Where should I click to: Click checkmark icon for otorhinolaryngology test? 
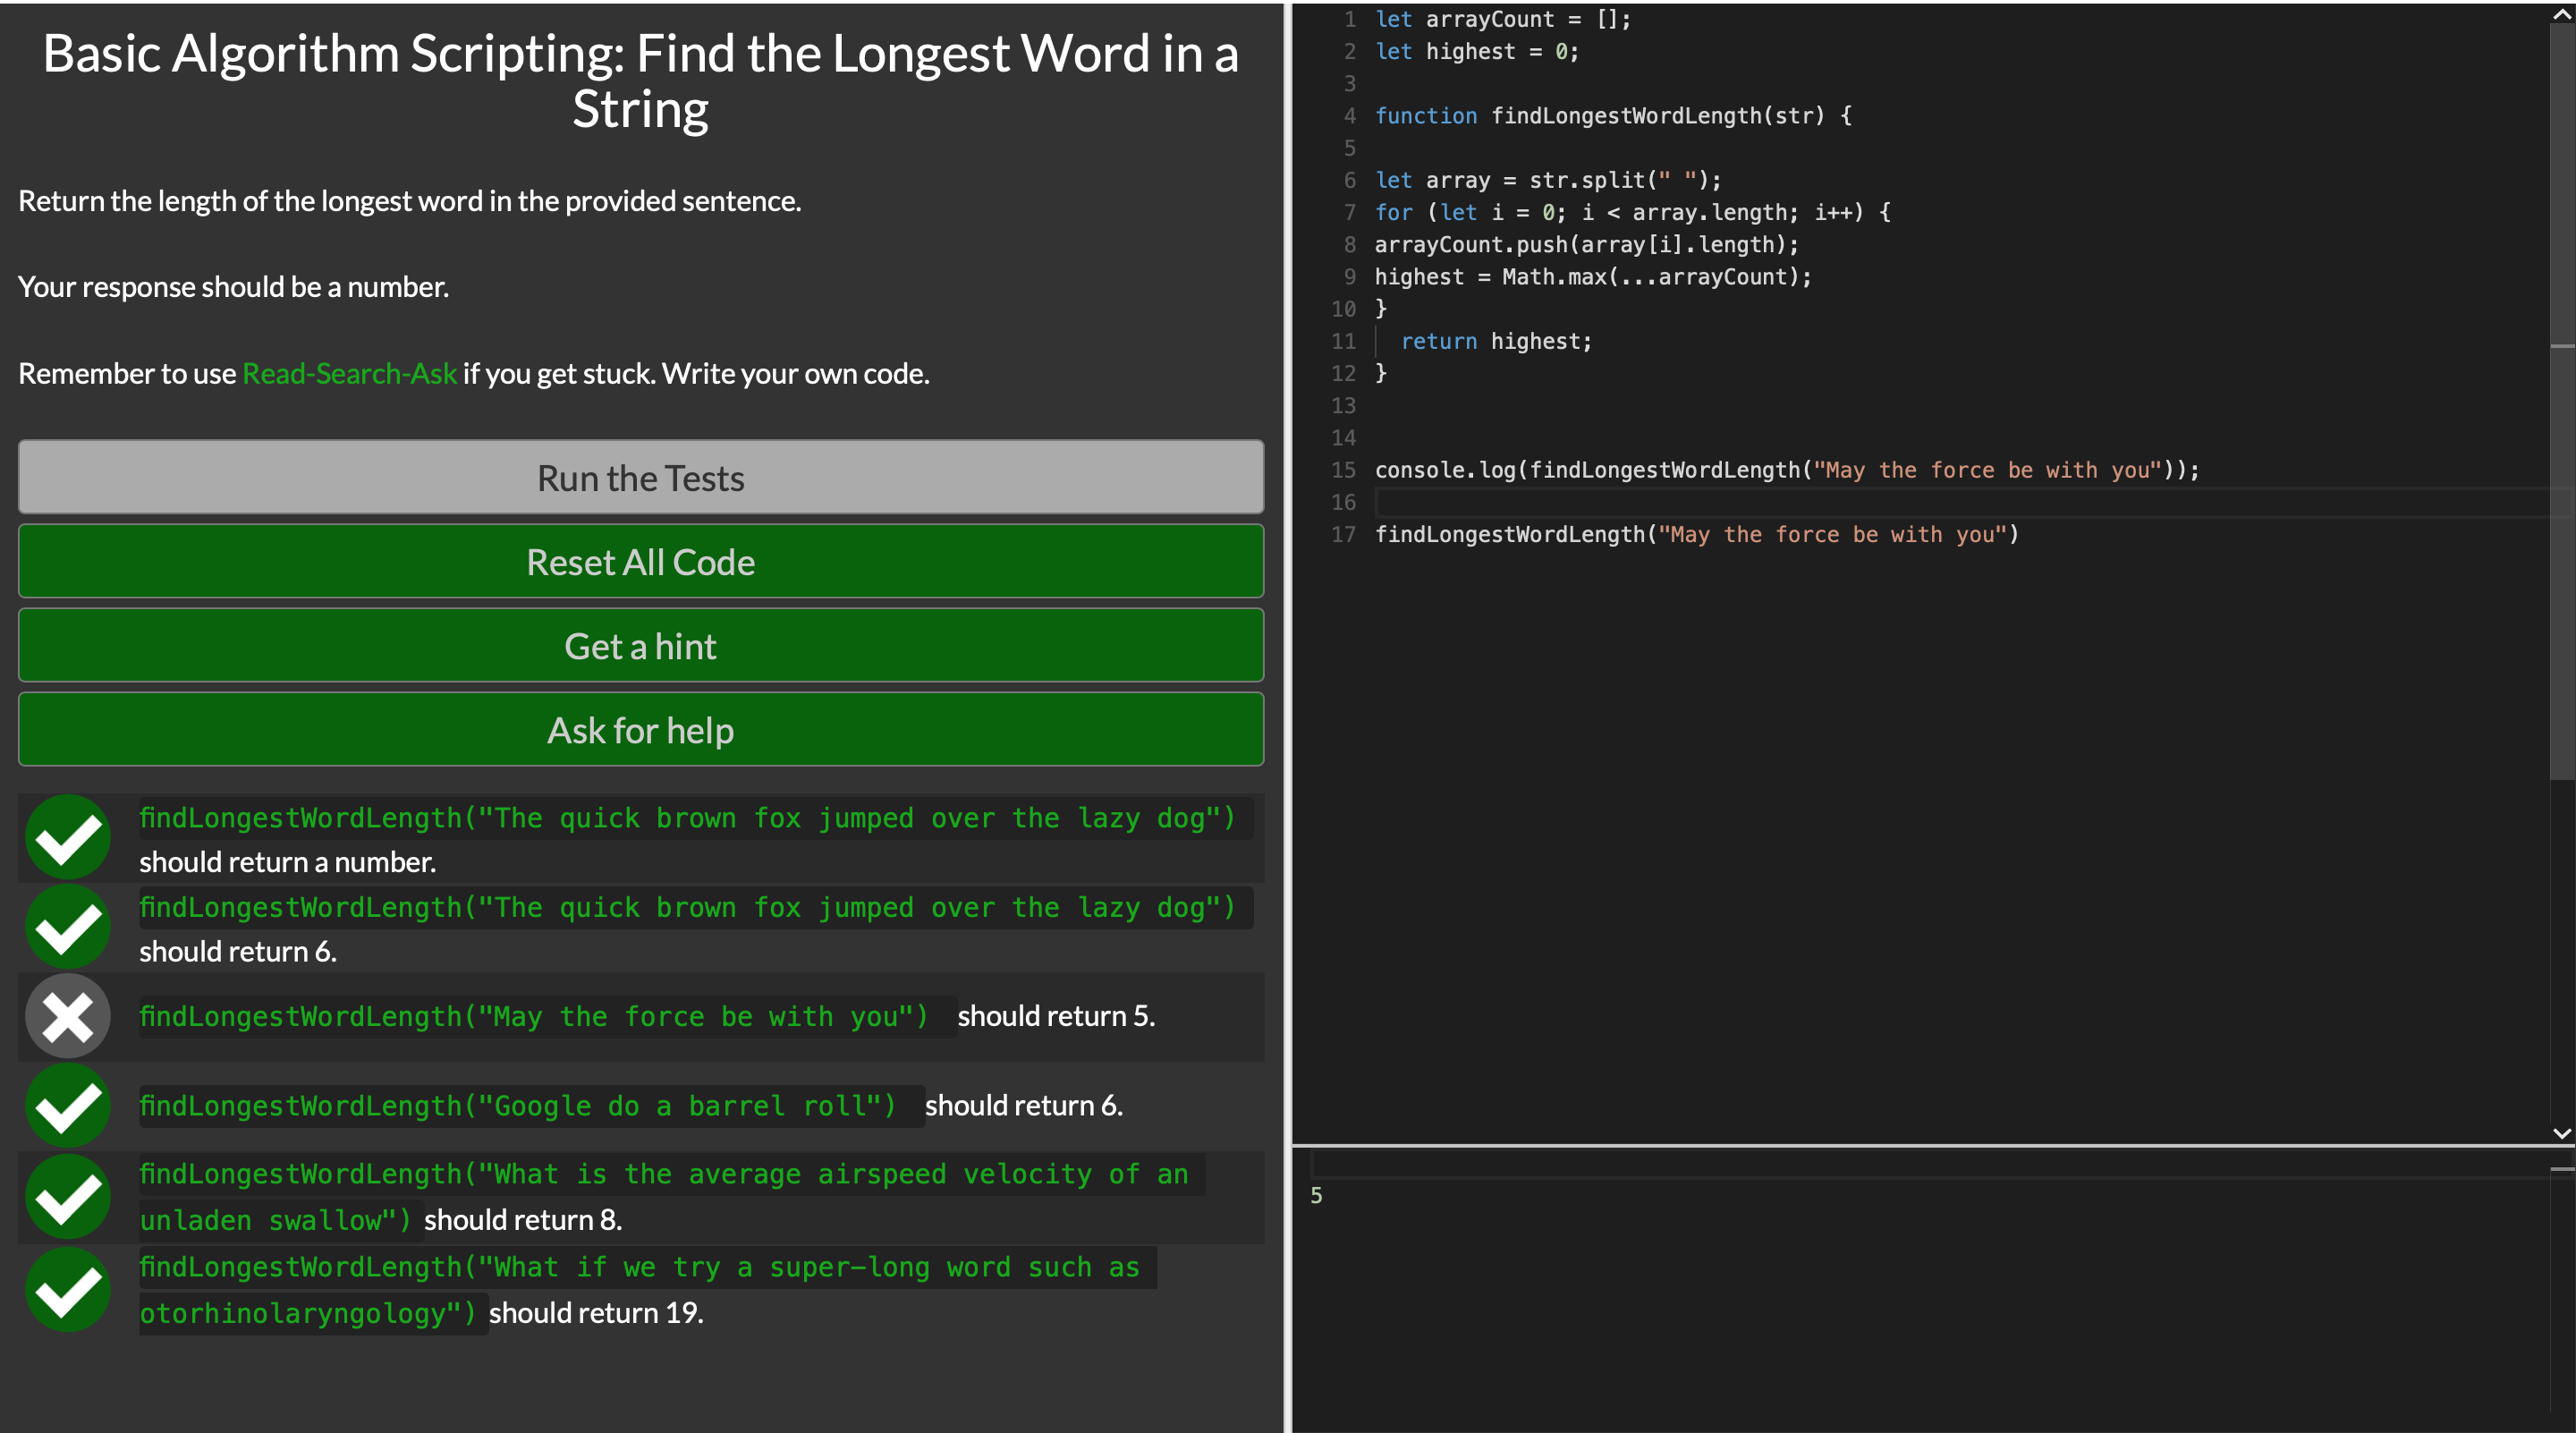point(67,1290)
